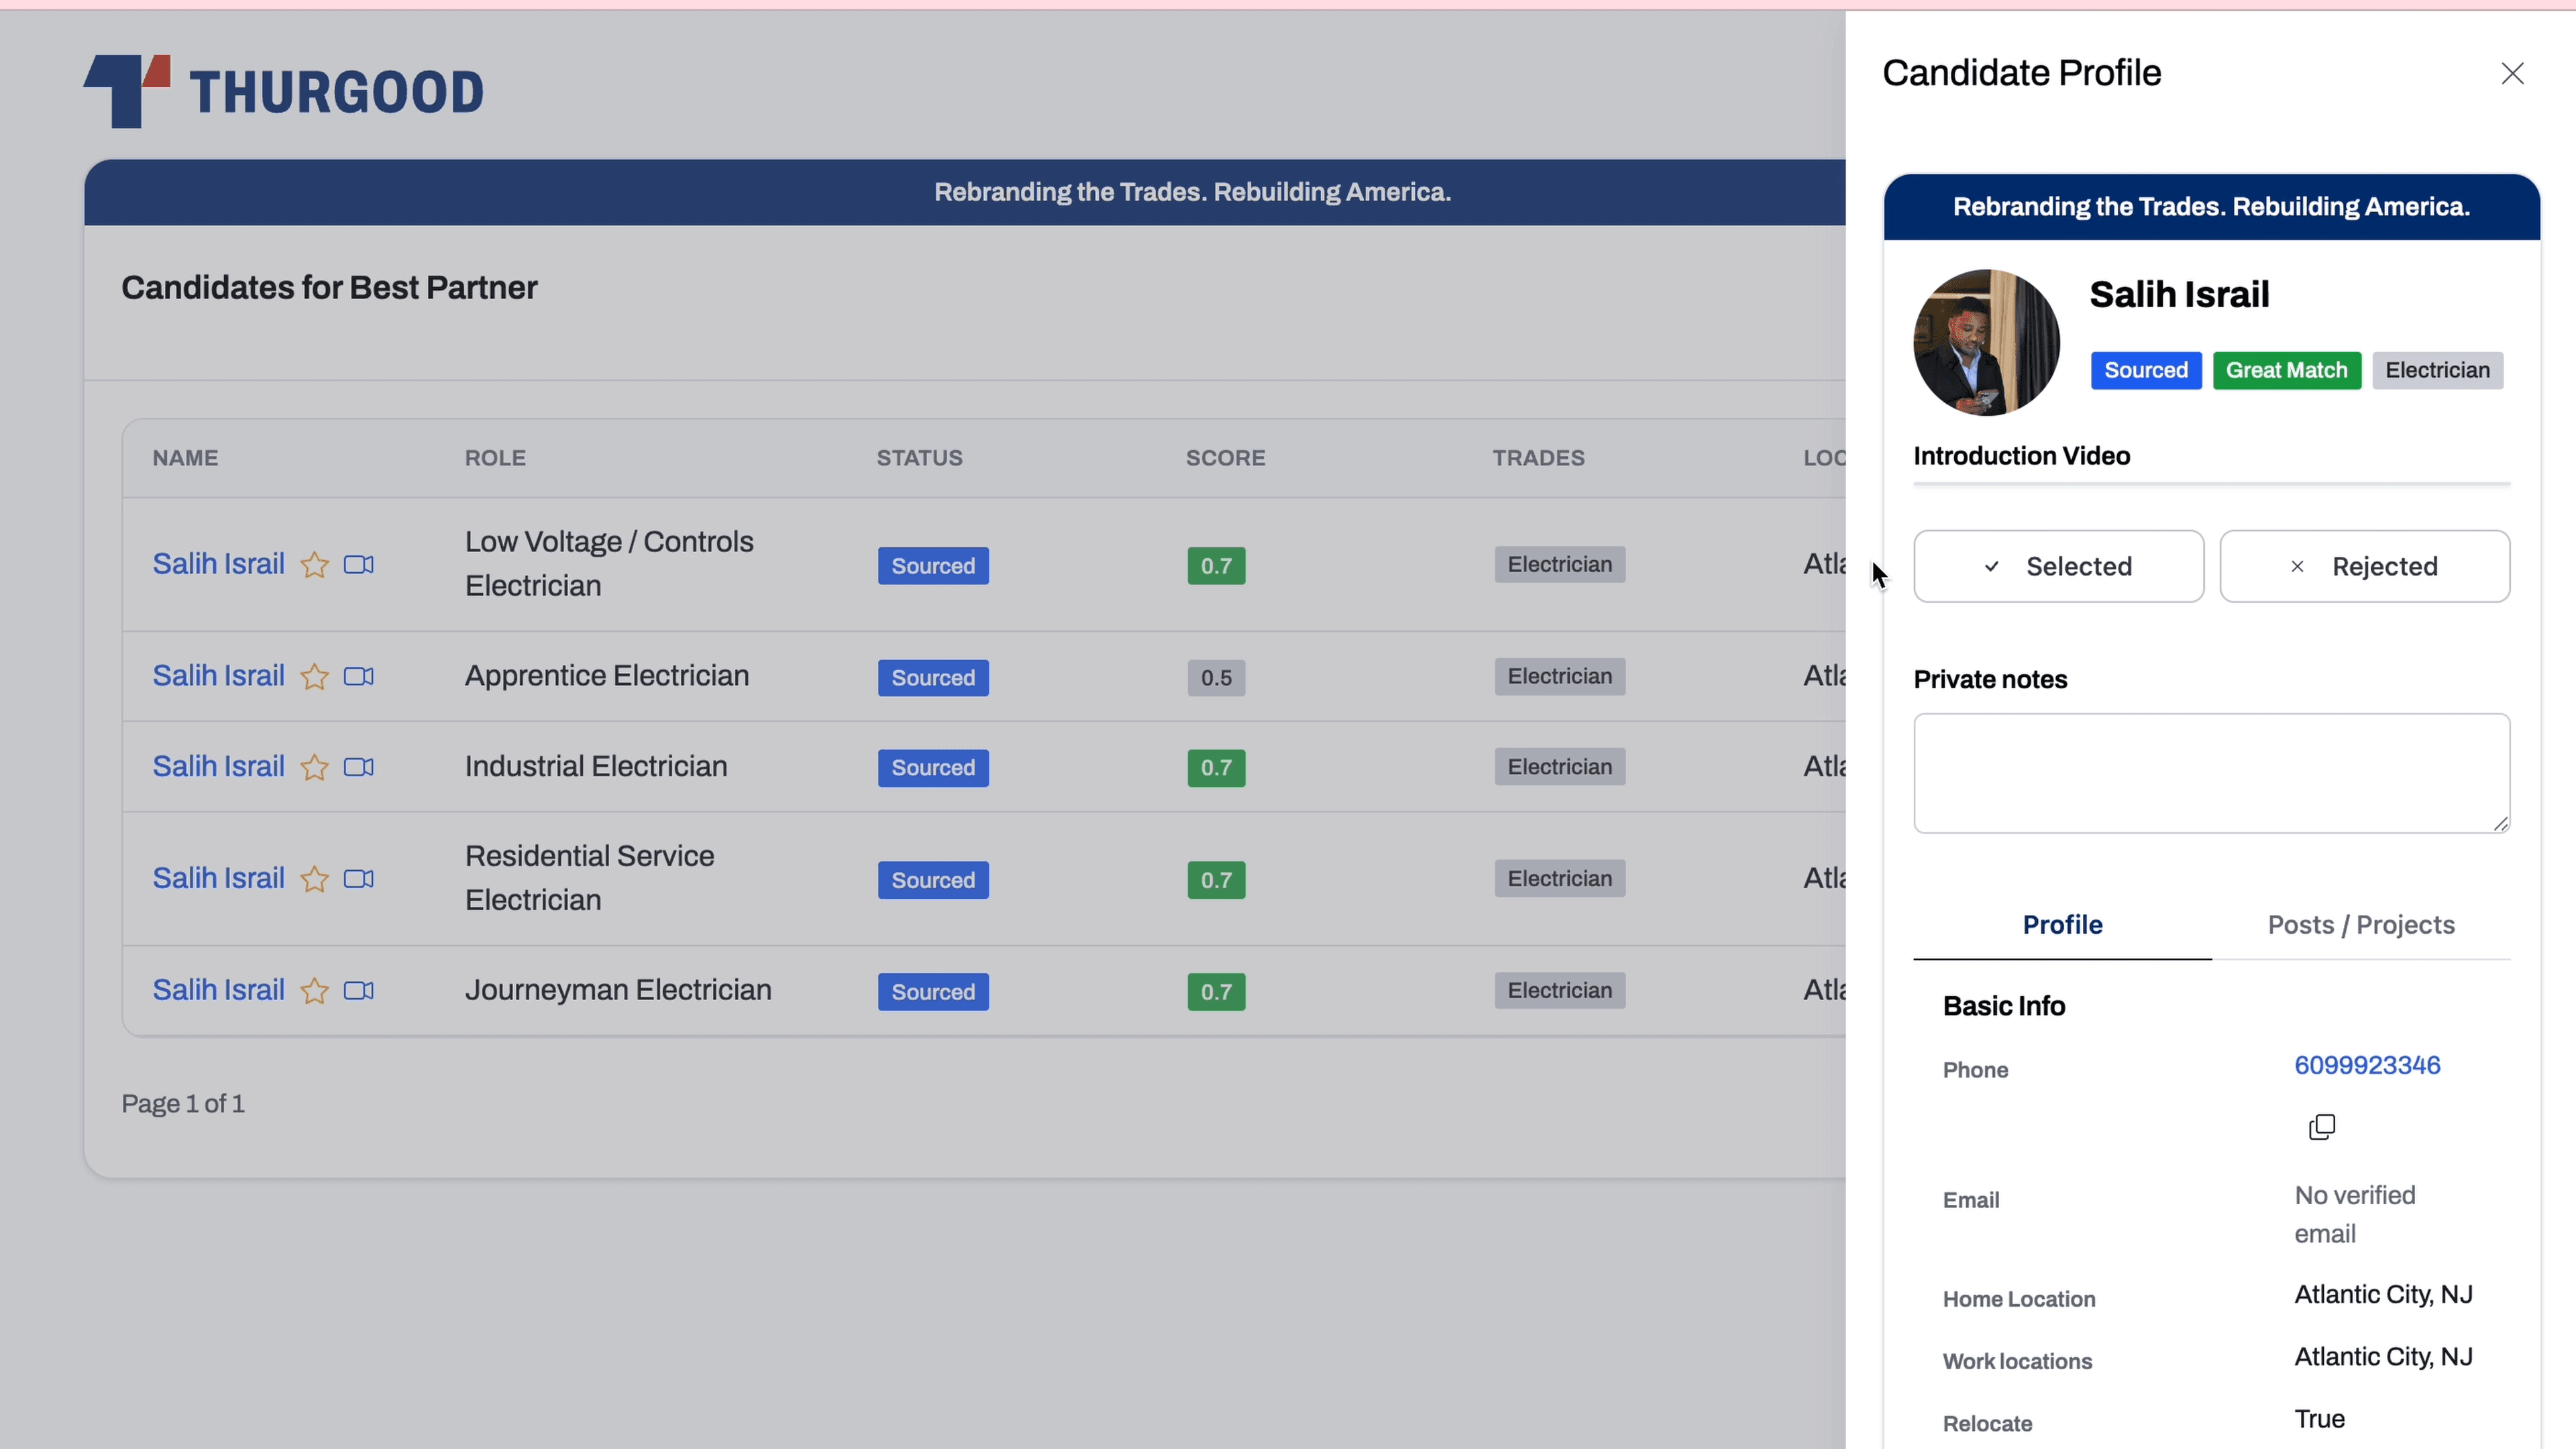
Task: Star the Low Voltage Electrician candidate
Action: pyautogui.click(x=314, y=564)
